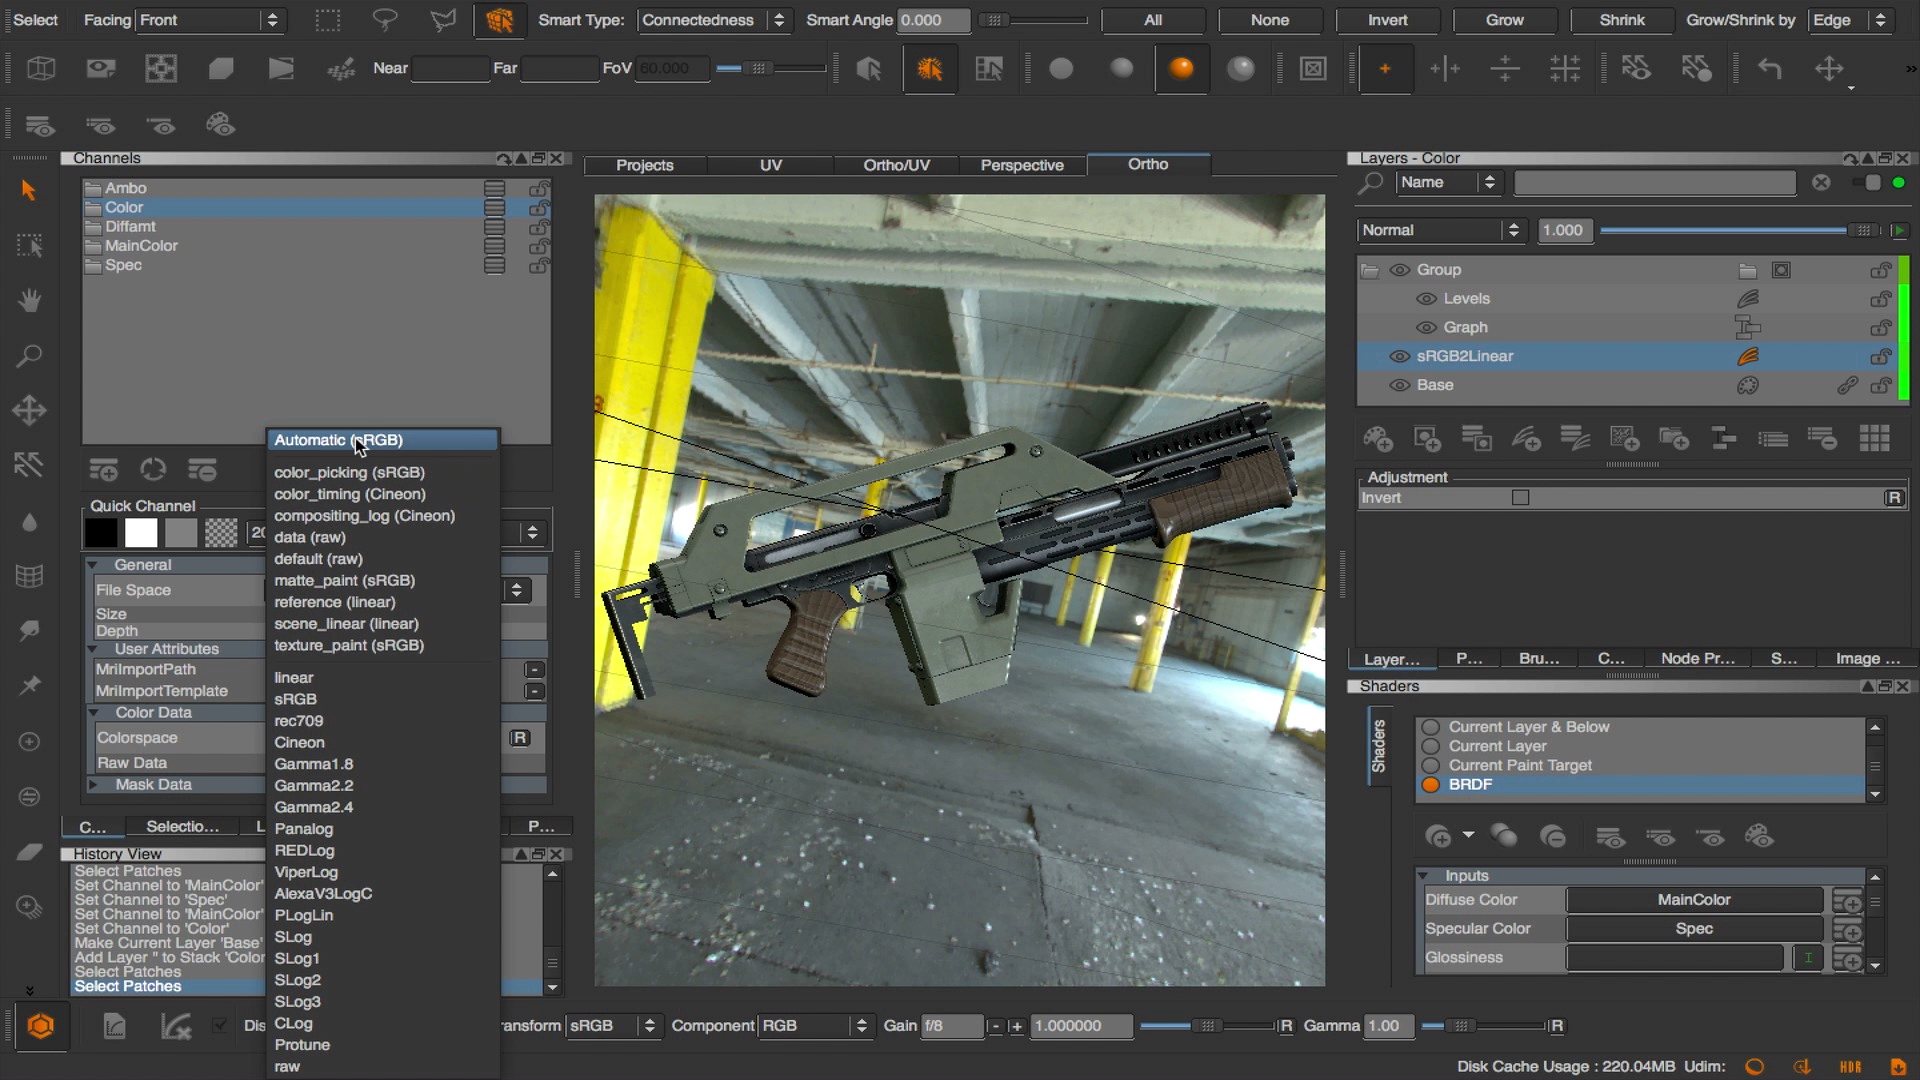Select the orange paint mode icon in the toolbar

point(1182,68)
